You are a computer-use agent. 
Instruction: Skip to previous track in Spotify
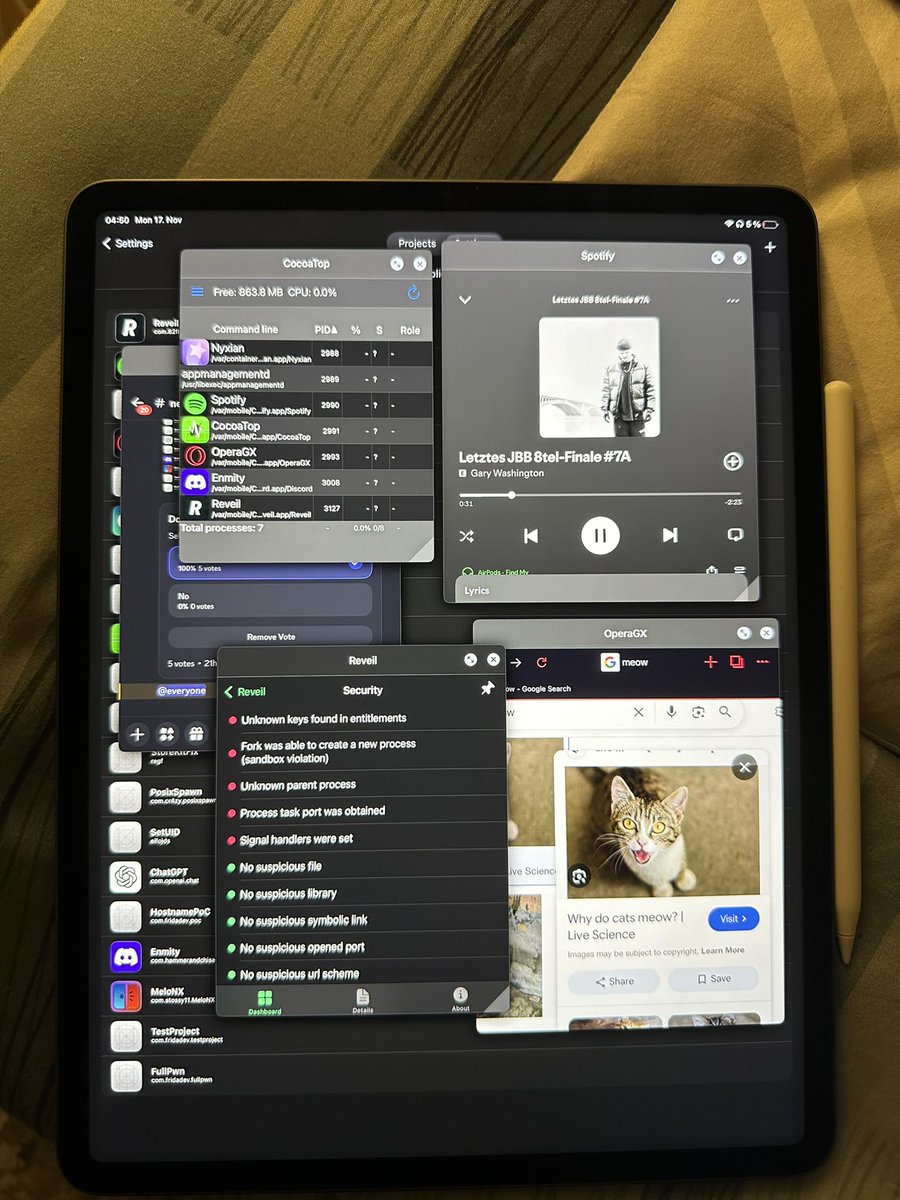coord(531,536)
